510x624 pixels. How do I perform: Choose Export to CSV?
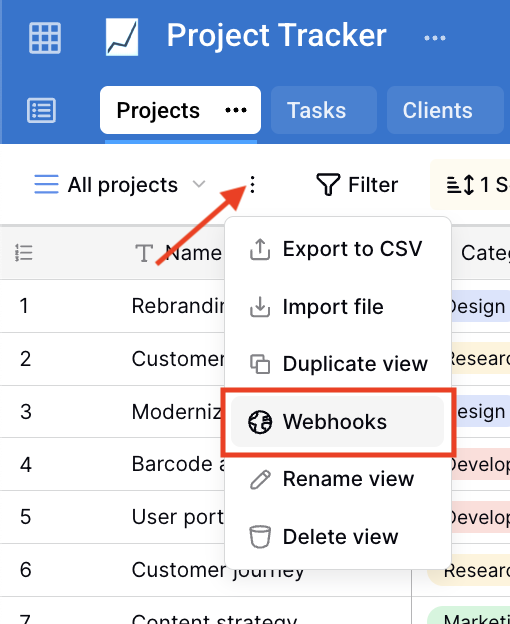point(337,249)
